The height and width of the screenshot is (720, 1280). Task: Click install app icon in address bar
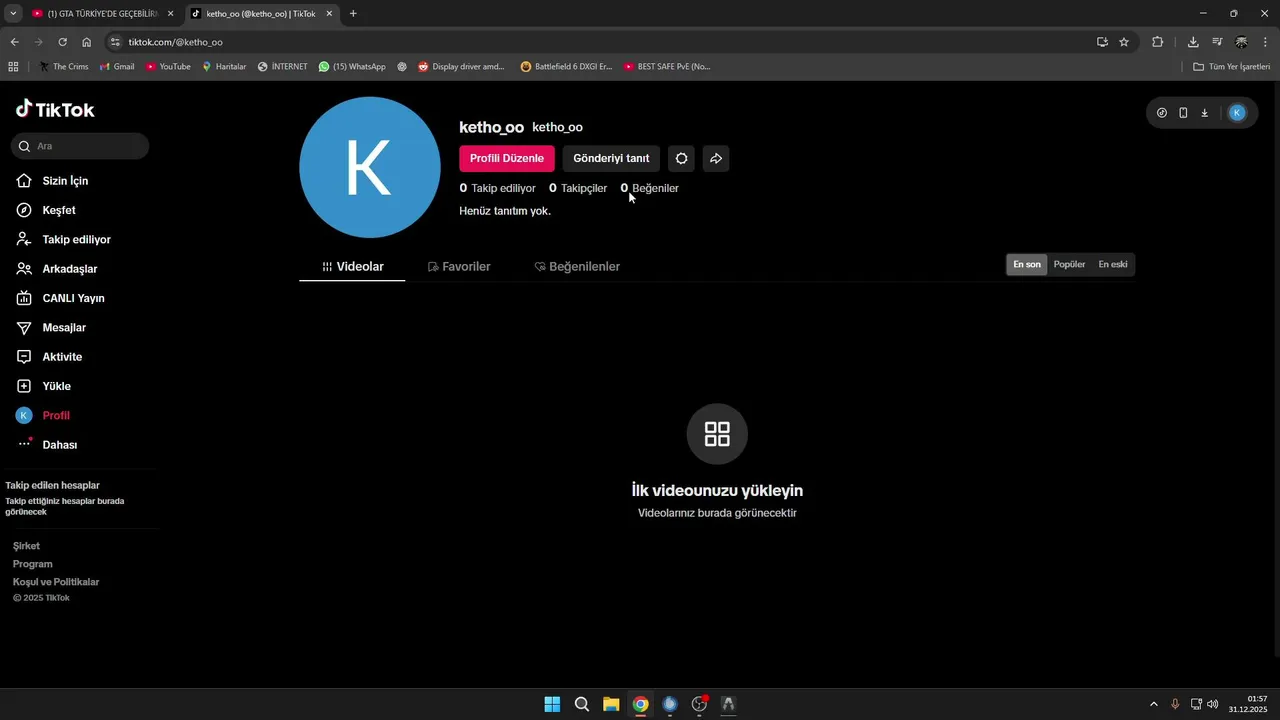[1102, 42]
